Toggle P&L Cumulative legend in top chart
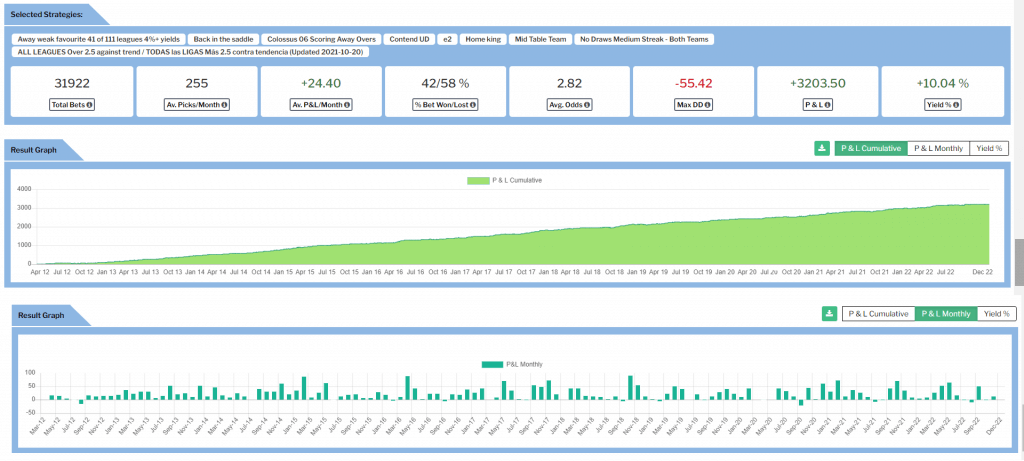 click(504, 181)
